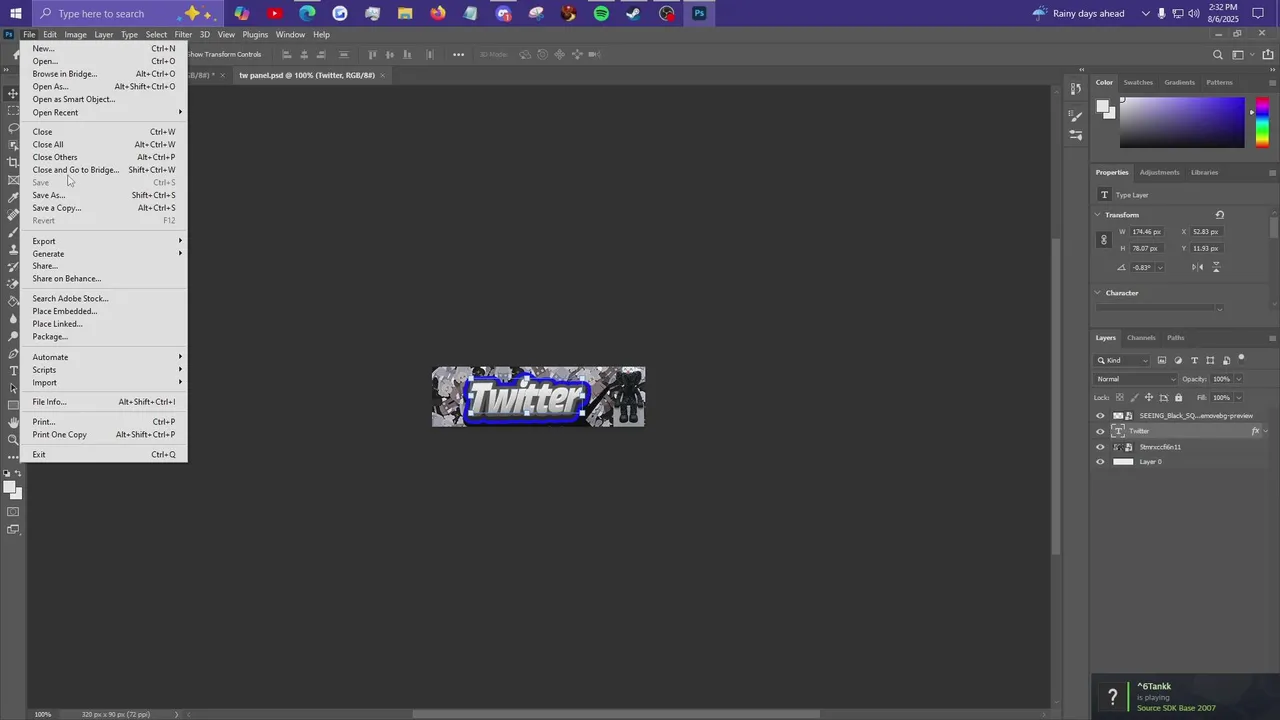
Task: Click the share icon at top right
Action: [1268, 55]
